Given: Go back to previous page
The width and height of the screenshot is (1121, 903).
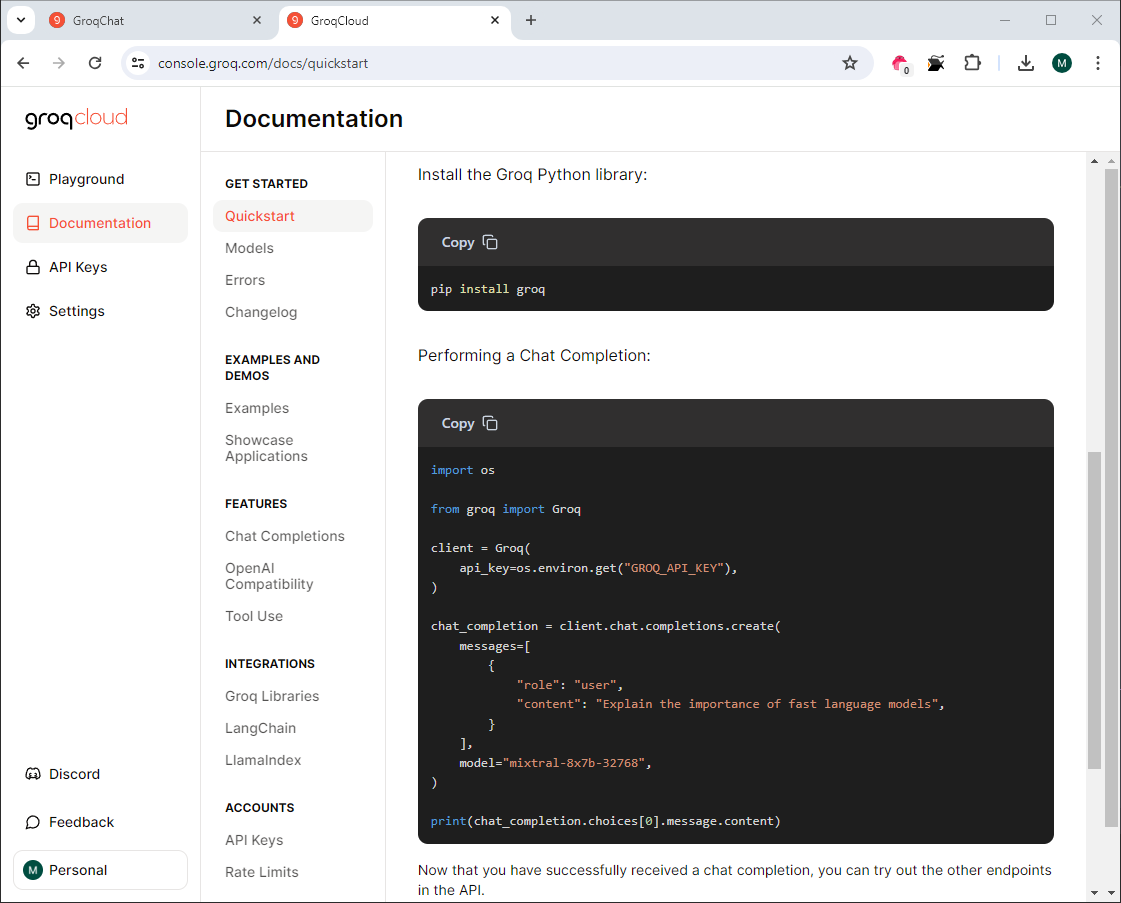Looking at the screenshot, I should point(23,63).
